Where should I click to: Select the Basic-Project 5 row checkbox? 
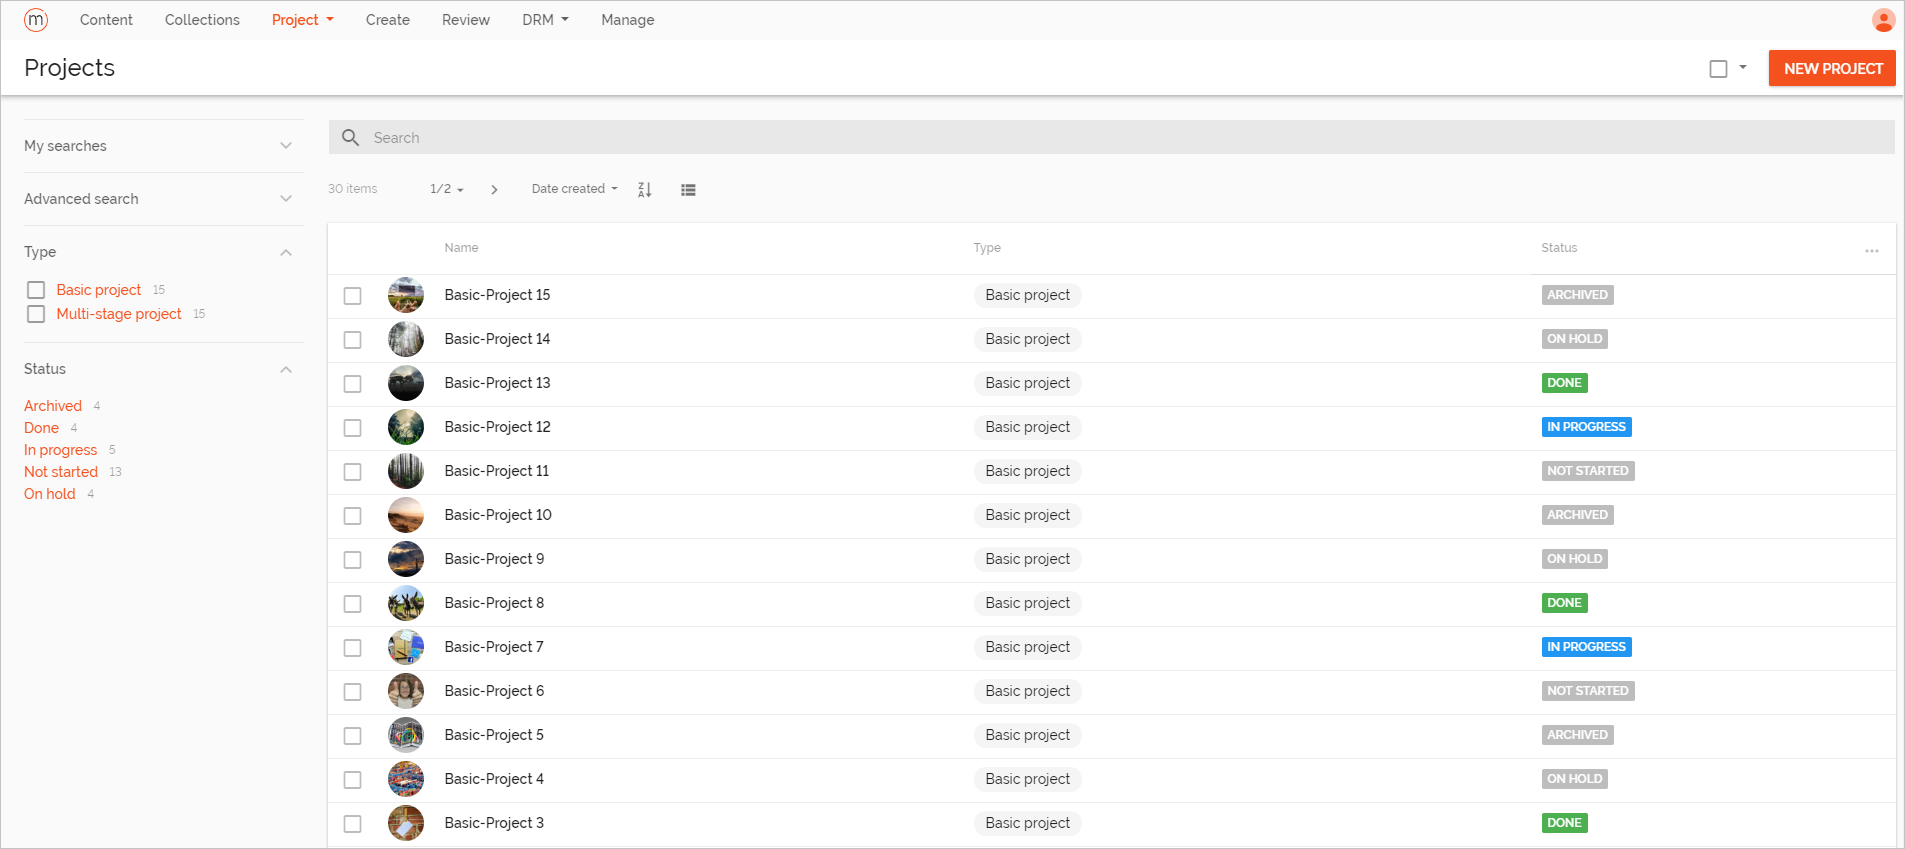pos(352,736)
